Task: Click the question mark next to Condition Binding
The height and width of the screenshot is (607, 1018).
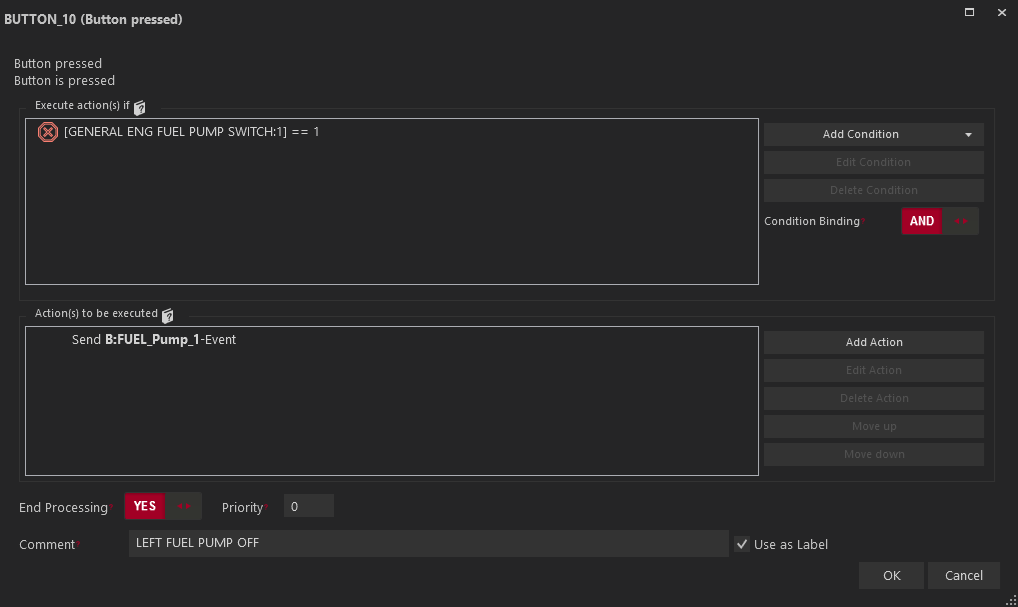Action: [865, 217]
